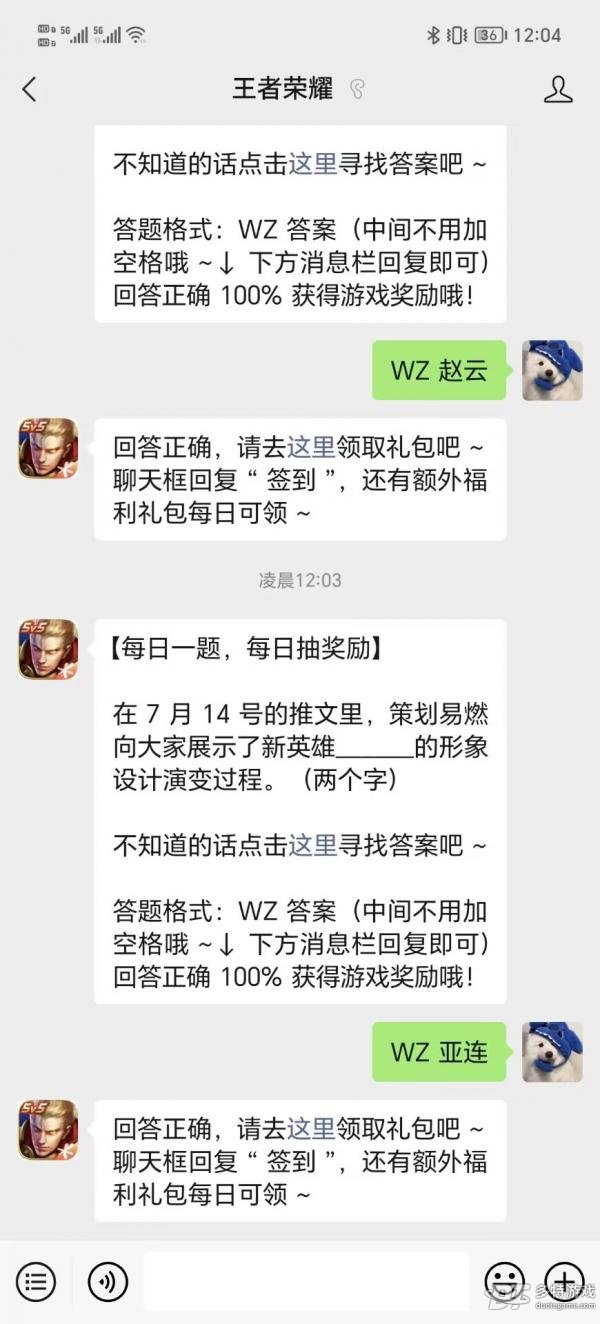Tap the 王者荣耀 chat title
Screen dimensions: 600x1324
(x=283, y=89)
